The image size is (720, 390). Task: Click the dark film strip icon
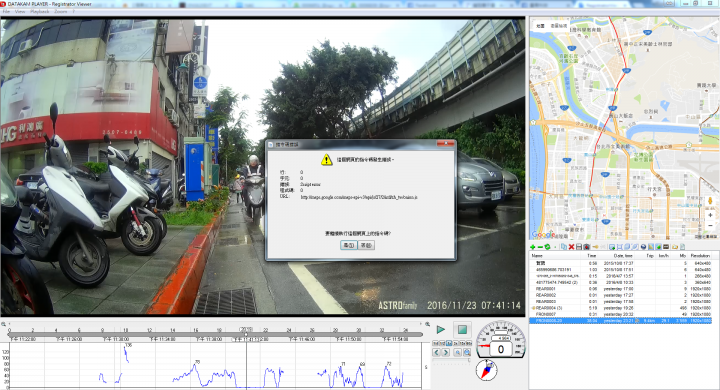point(666,247)
